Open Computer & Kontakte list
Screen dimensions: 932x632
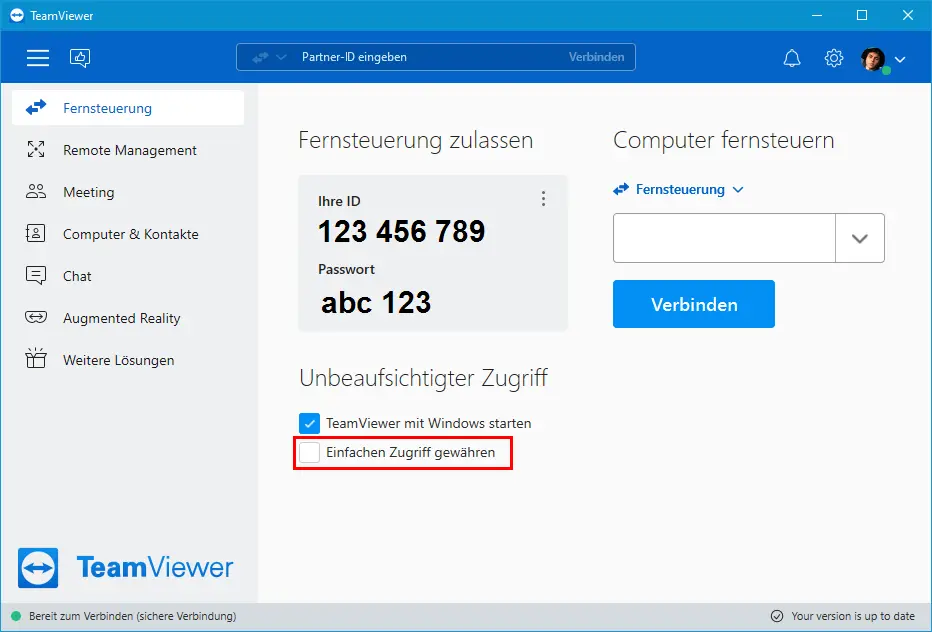tap(131, 234)
